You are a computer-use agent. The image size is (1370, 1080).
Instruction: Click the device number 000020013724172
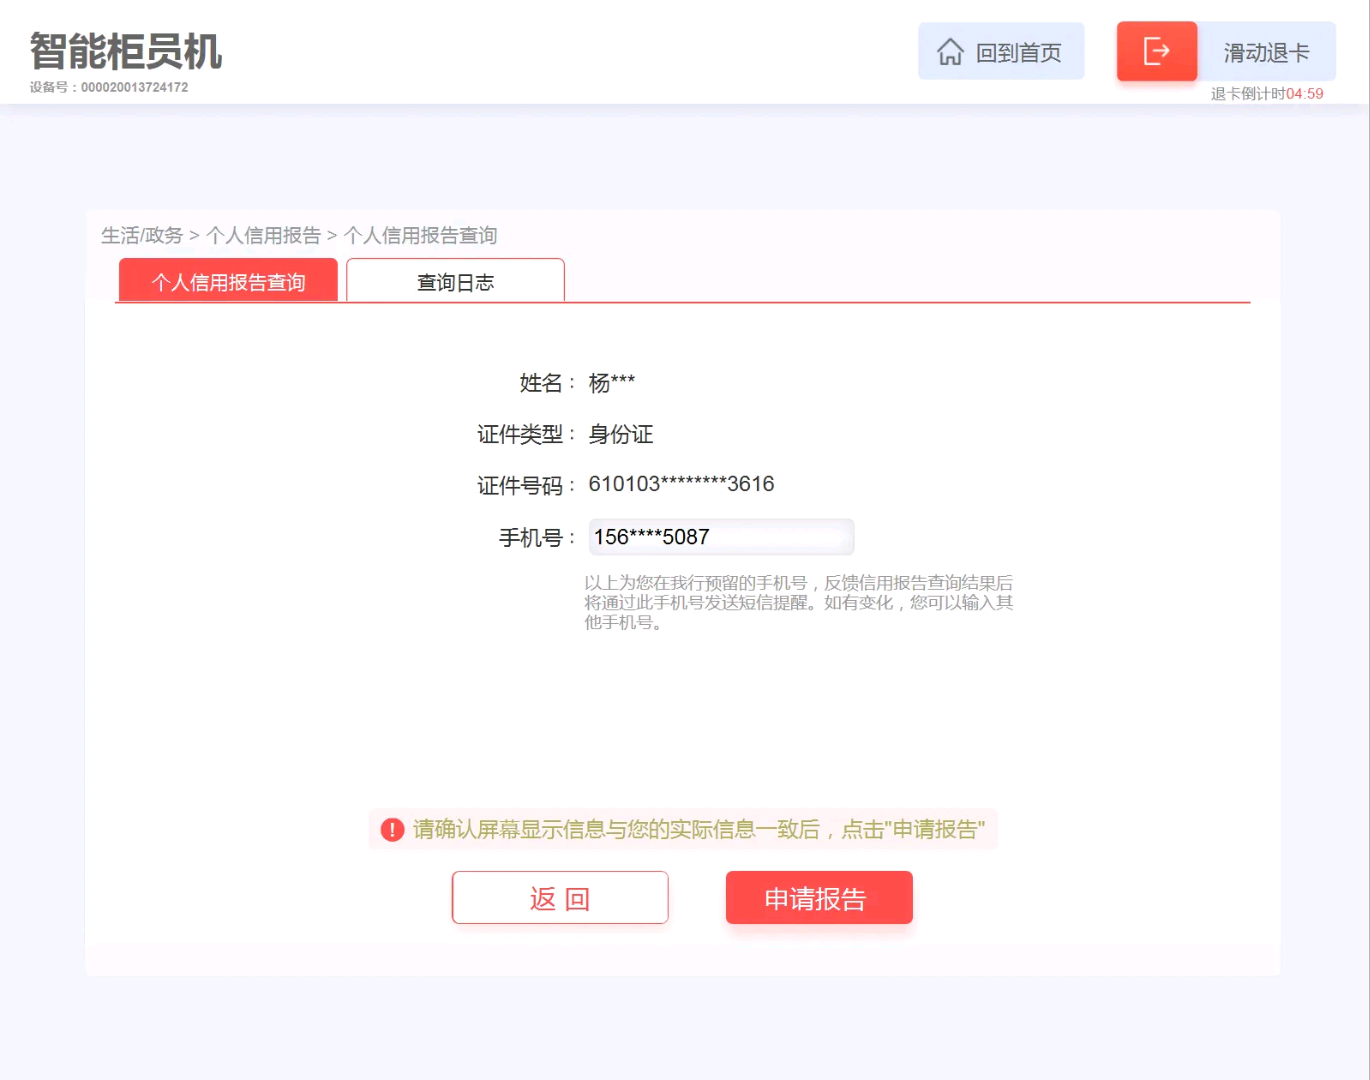click(134, 87)
